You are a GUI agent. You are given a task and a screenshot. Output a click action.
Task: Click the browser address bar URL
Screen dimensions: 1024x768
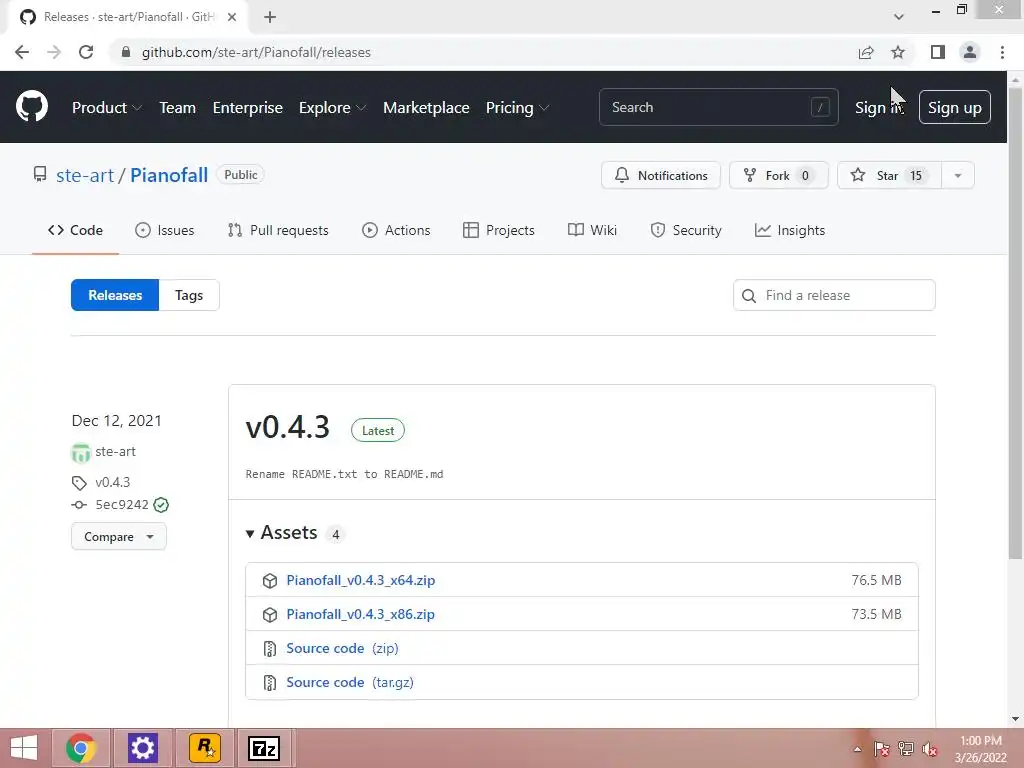click(256, 52)
